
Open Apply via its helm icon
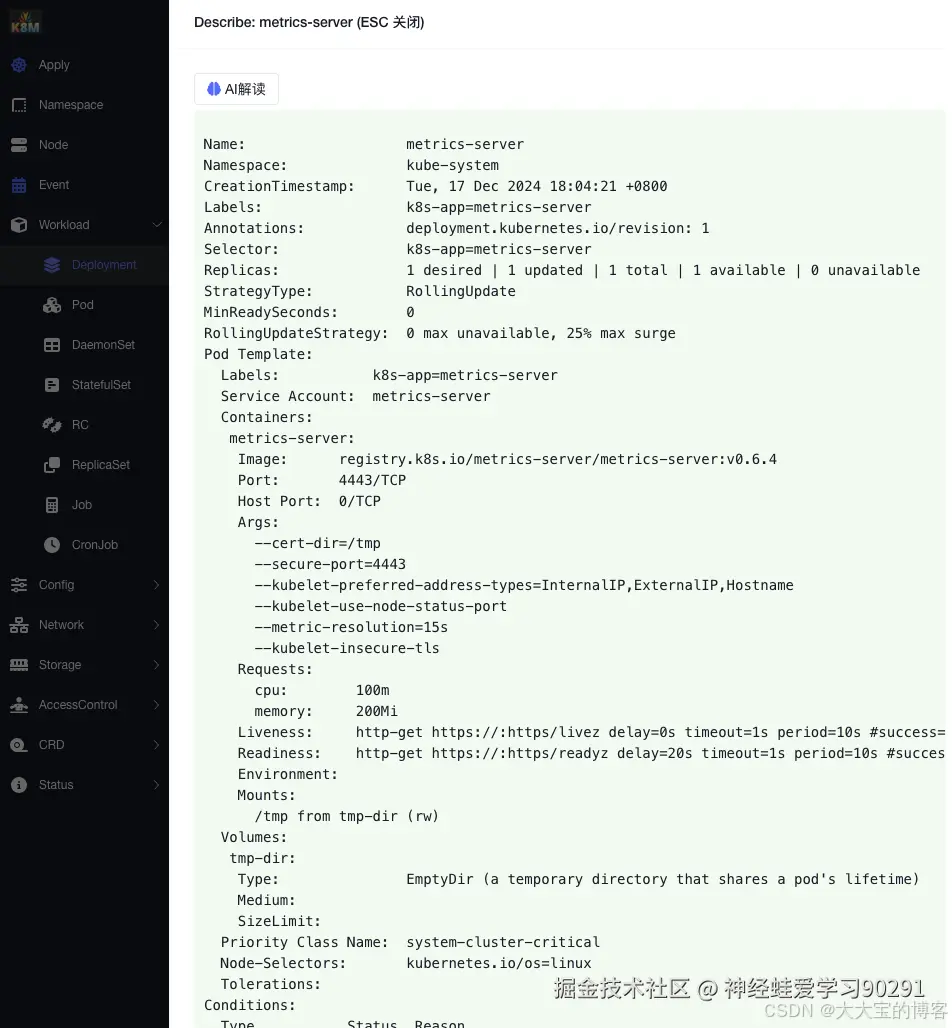(x=19, y=65)
